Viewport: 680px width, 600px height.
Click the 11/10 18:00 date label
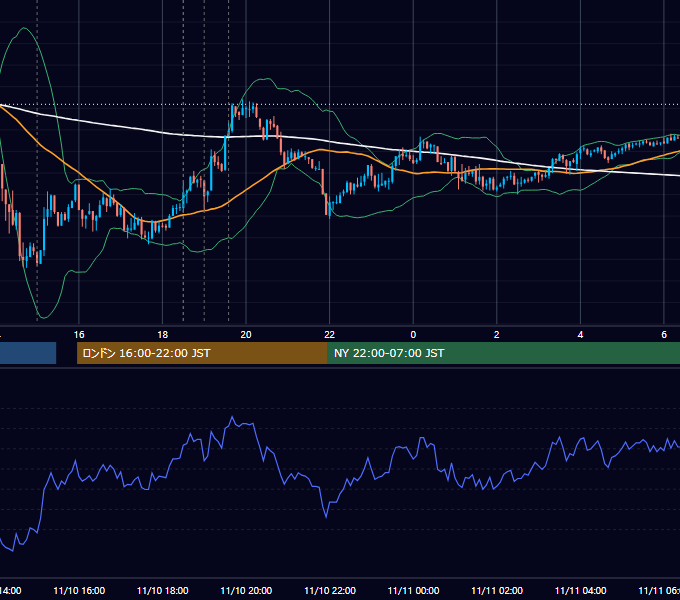tap(163, 590)
